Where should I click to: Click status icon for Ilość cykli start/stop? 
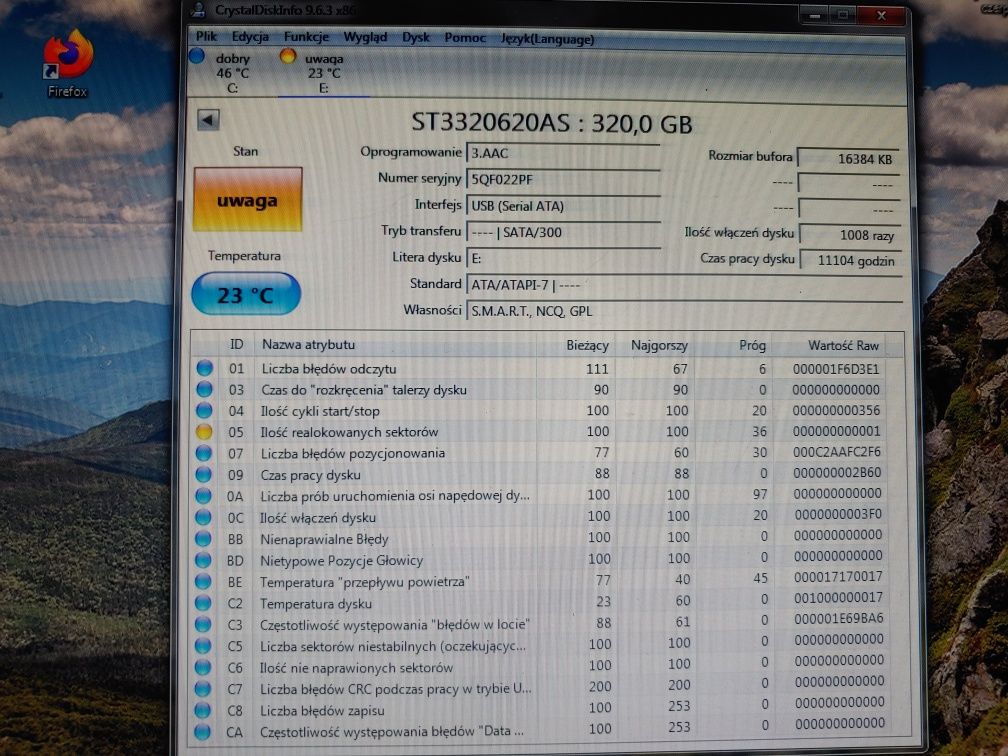tap(204, 410)
